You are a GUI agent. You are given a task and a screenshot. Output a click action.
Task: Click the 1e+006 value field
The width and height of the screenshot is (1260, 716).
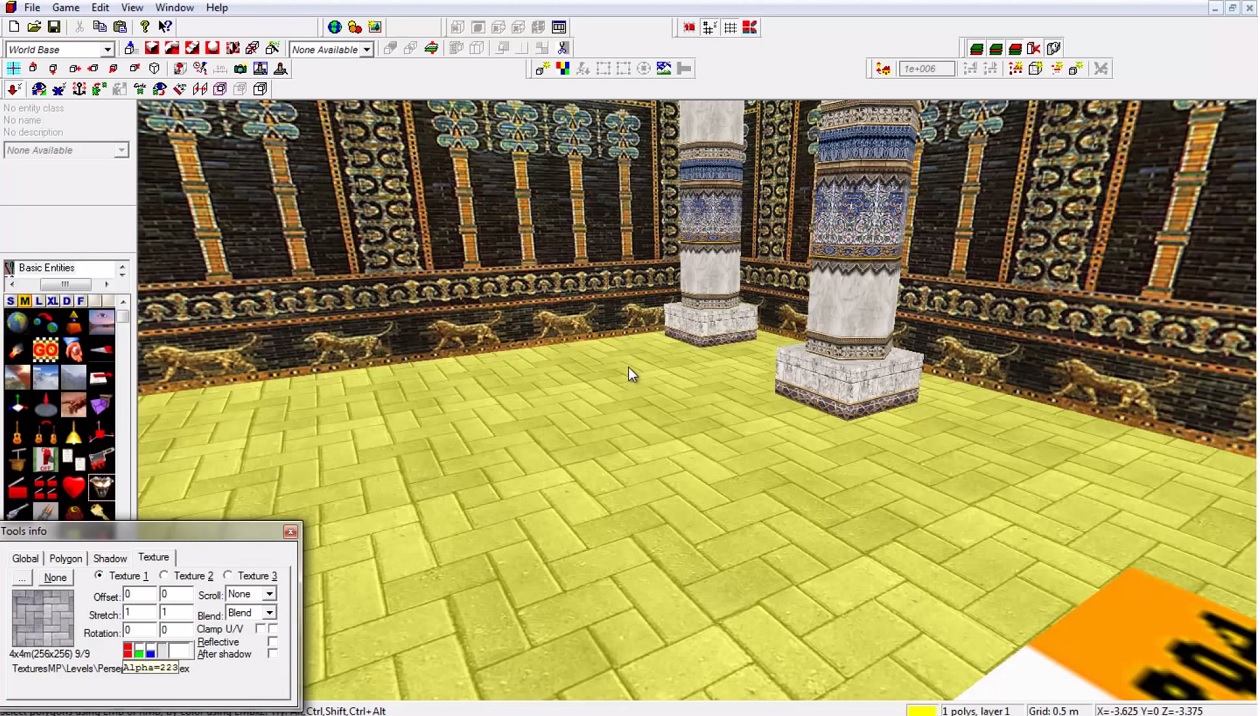click(x=926, y=69)
